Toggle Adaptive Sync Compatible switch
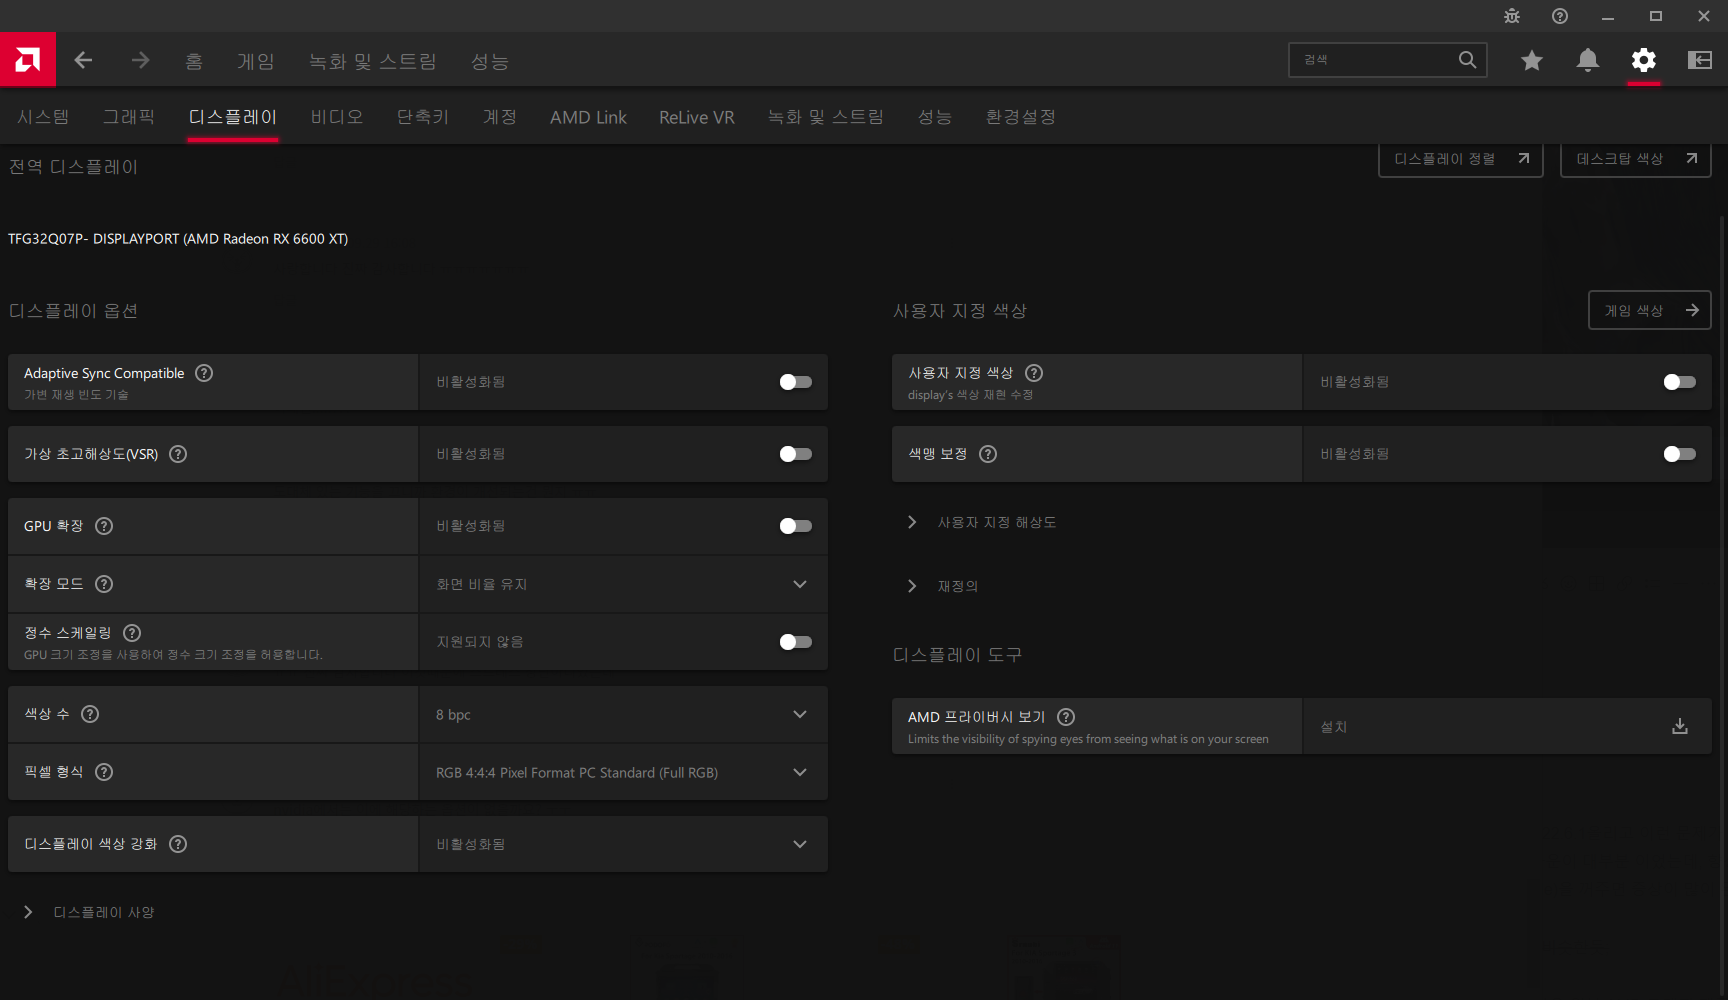1728x1000 pixels. 796,382
